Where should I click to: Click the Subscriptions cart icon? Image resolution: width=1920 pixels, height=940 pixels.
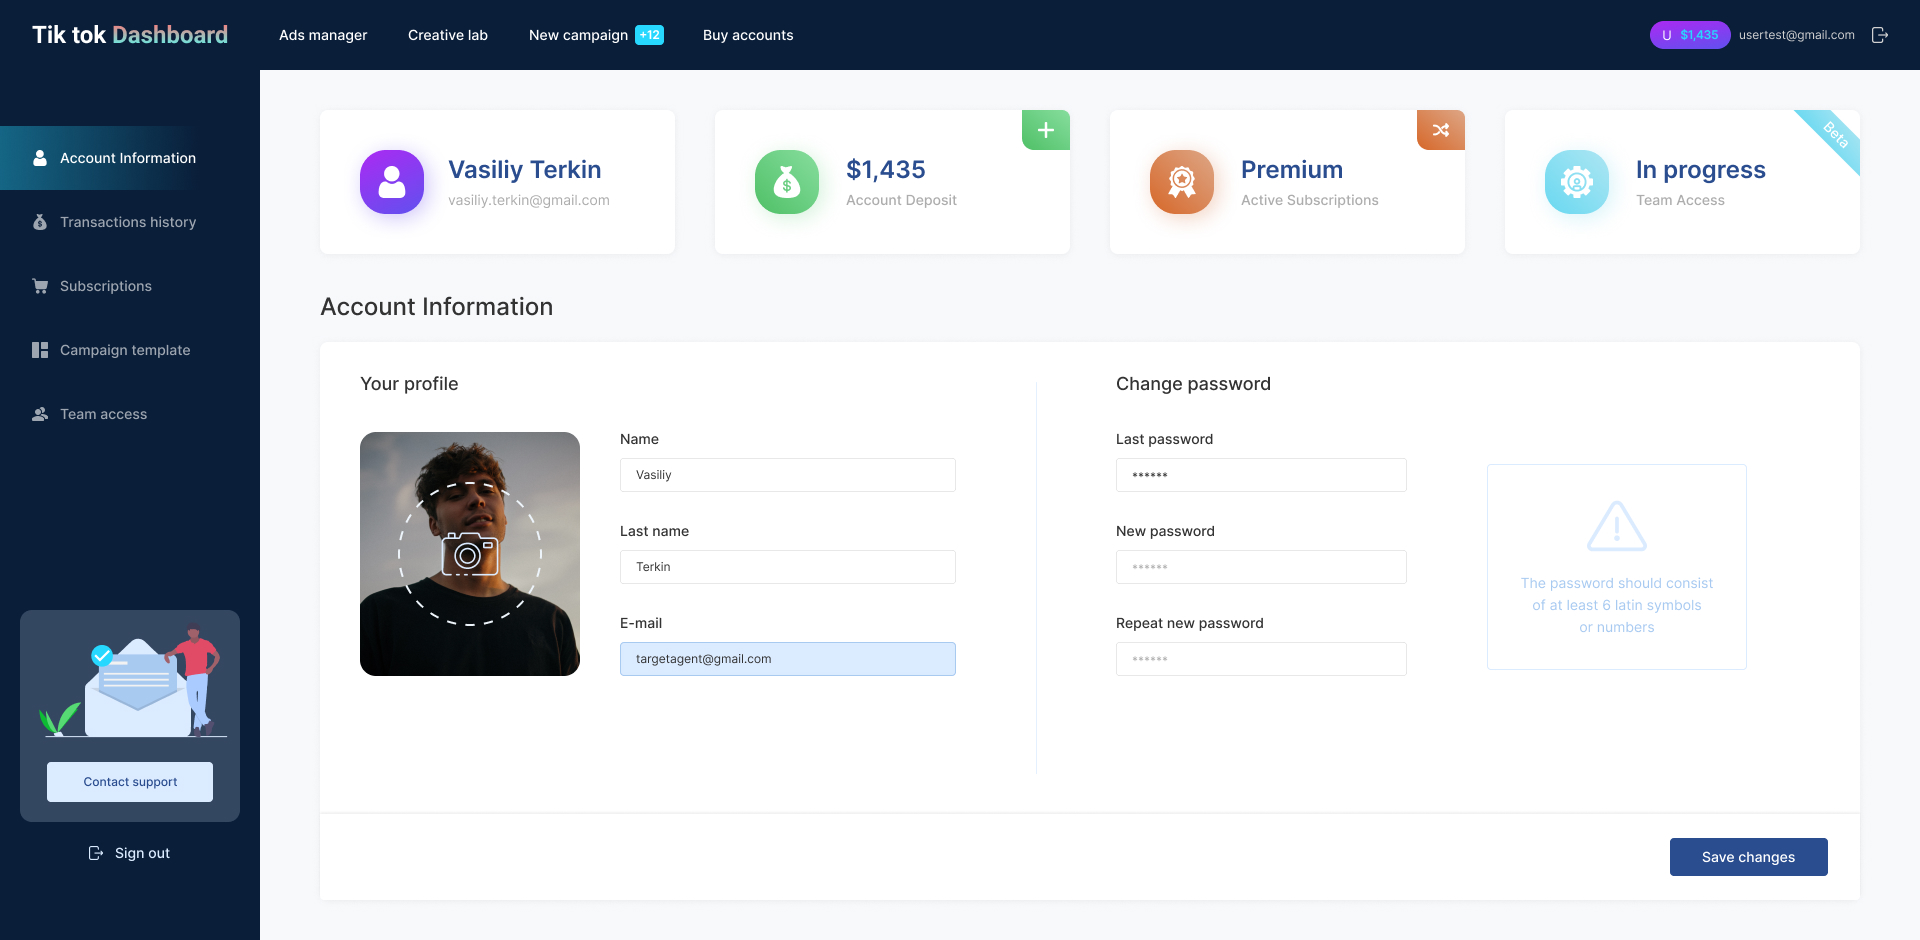40,286
